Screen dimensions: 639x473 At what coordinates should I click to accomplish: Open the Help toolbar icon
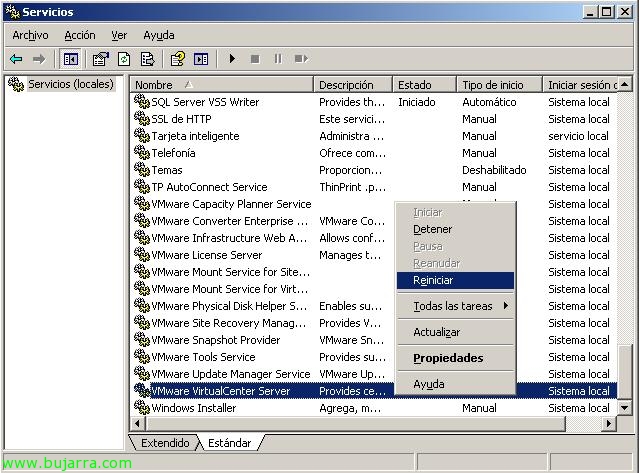(177, 59)
